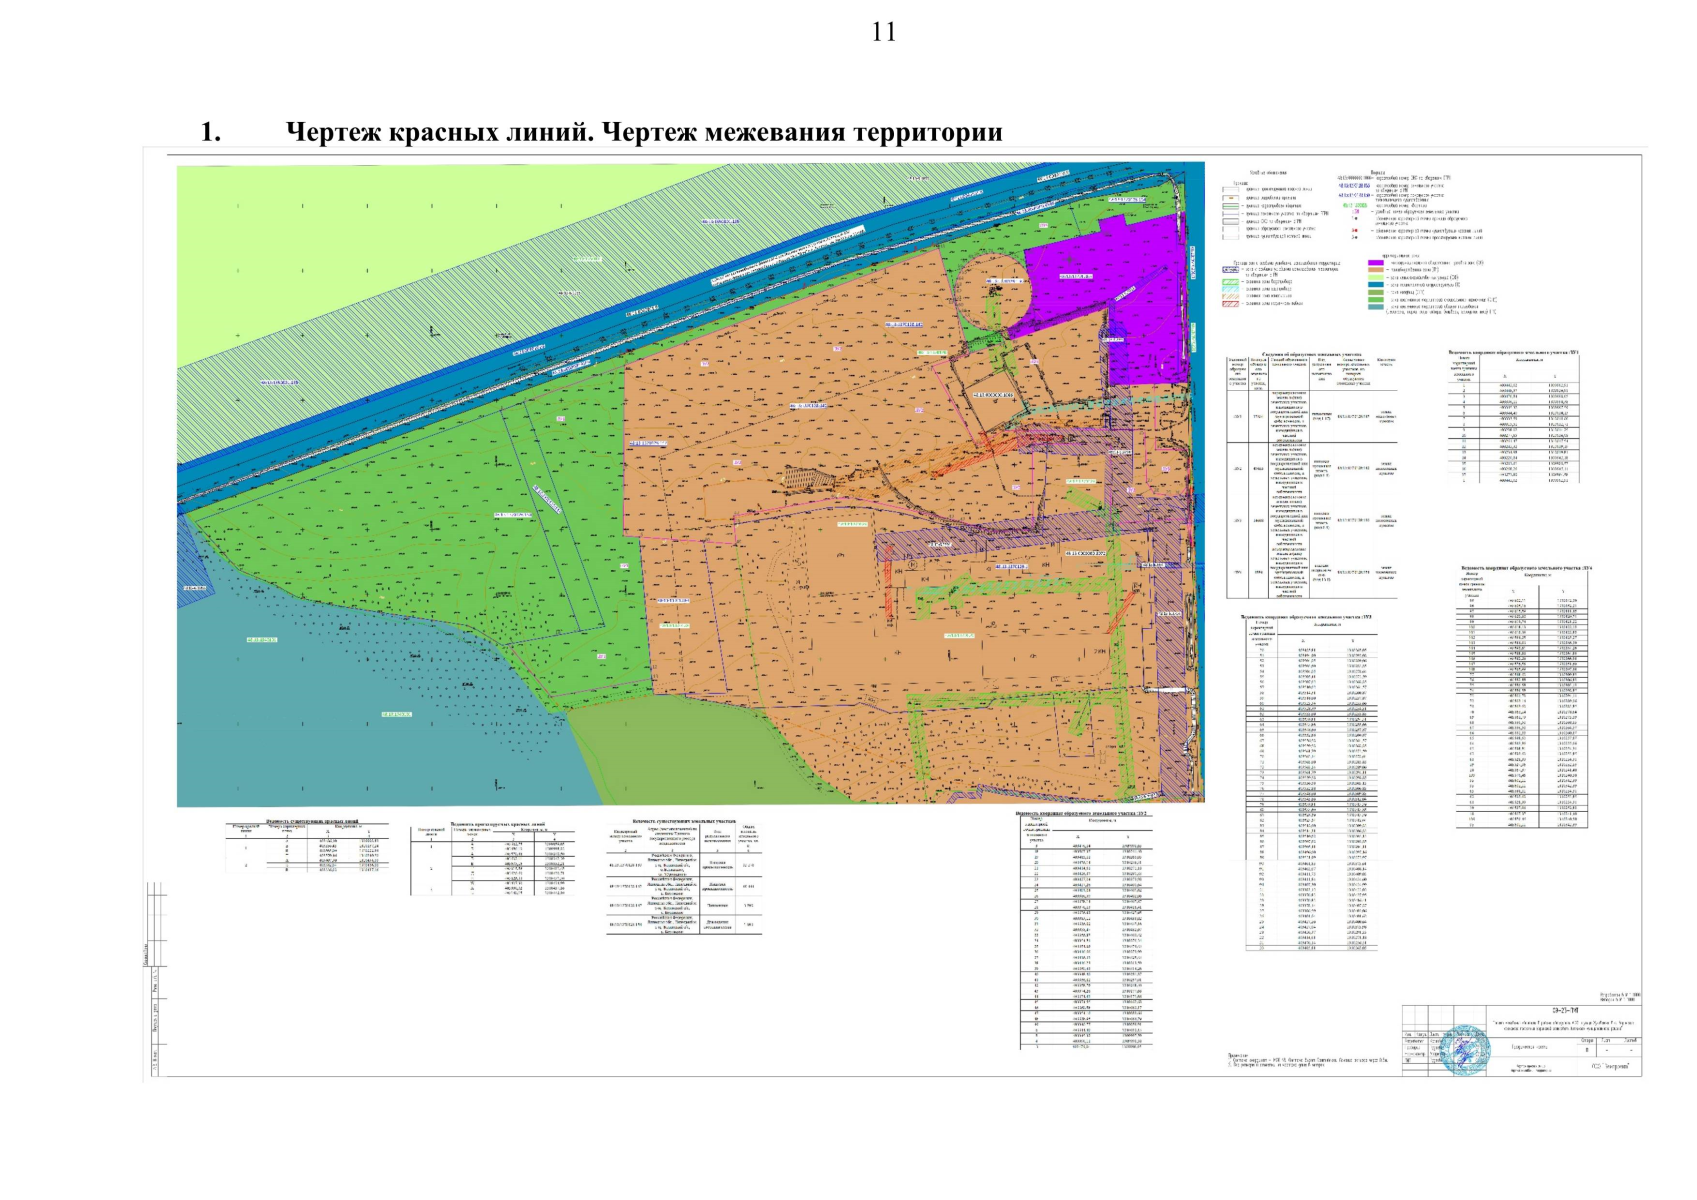The image size is (1697, 1200).
Task: Click the purple legend color swatch
Action: click(x=1375, y=263)
